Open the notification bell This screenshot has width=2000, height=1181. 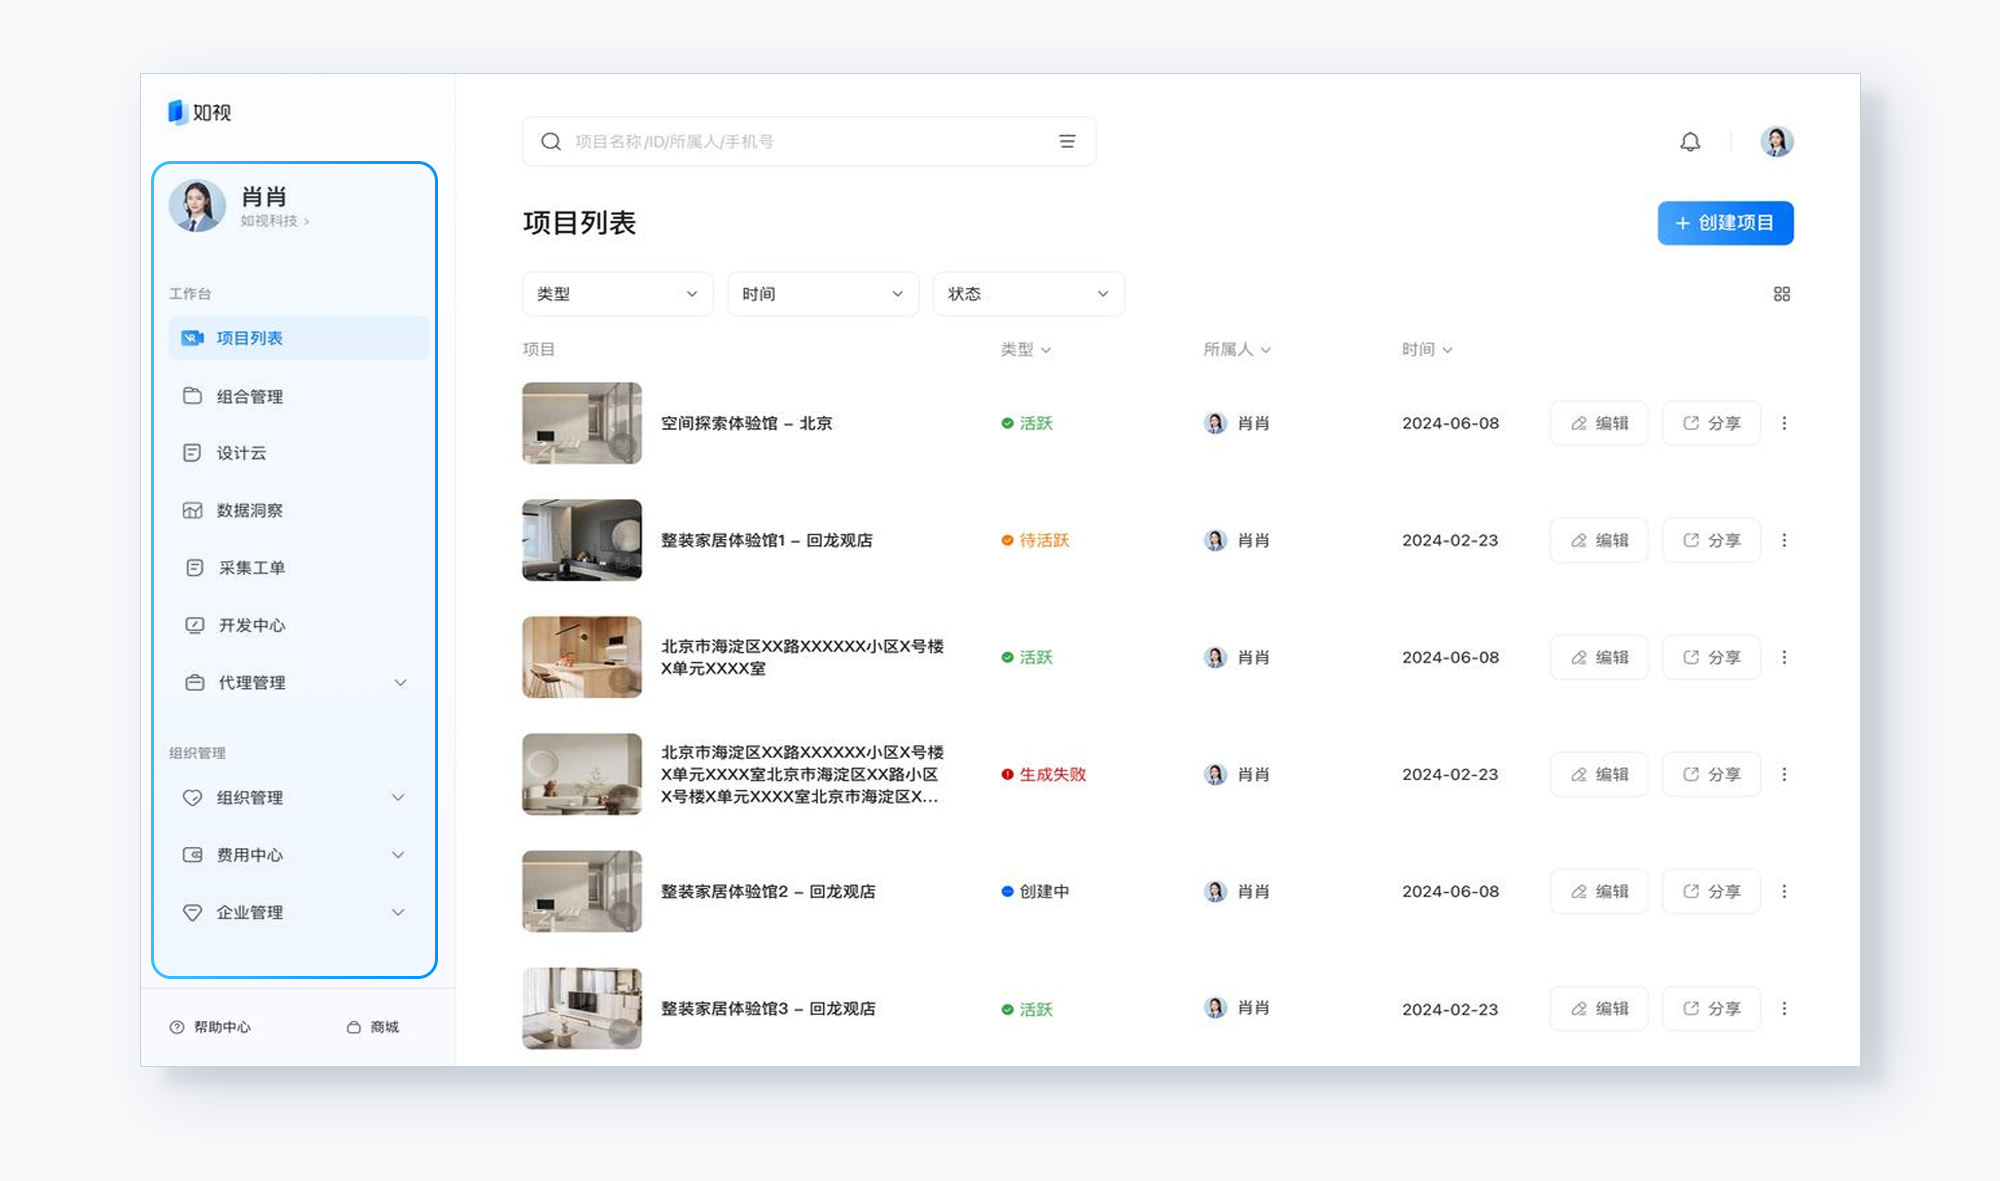point(1690,142)
